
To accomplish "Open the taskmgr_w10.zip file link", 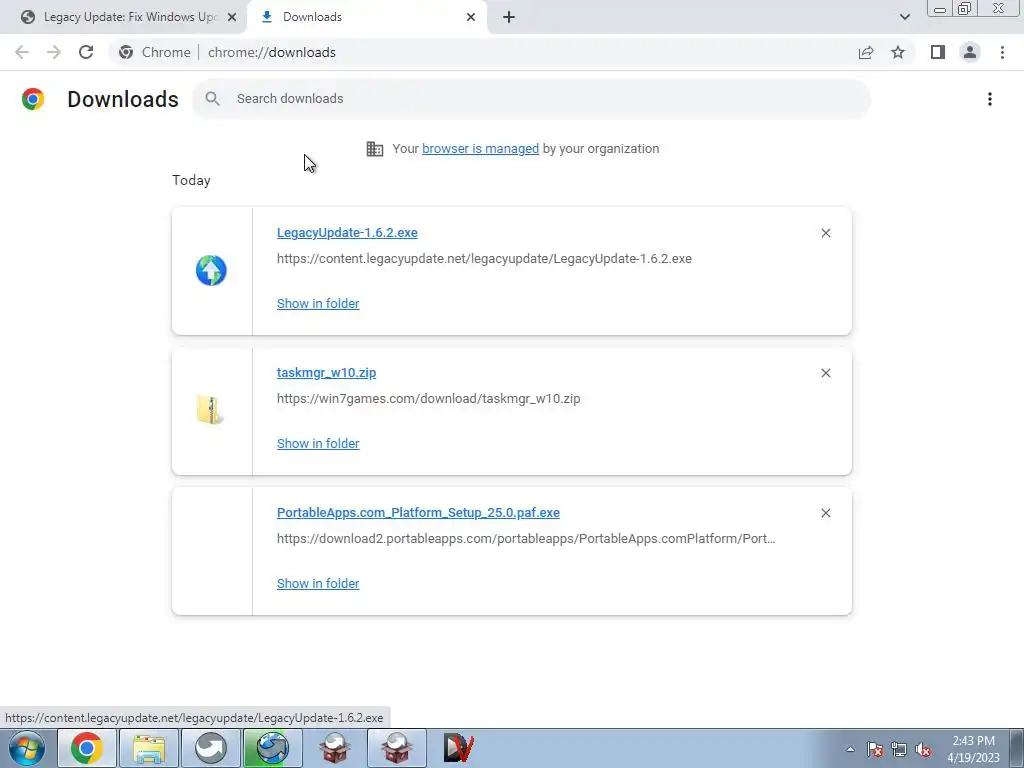I will [x=327, y=372].
